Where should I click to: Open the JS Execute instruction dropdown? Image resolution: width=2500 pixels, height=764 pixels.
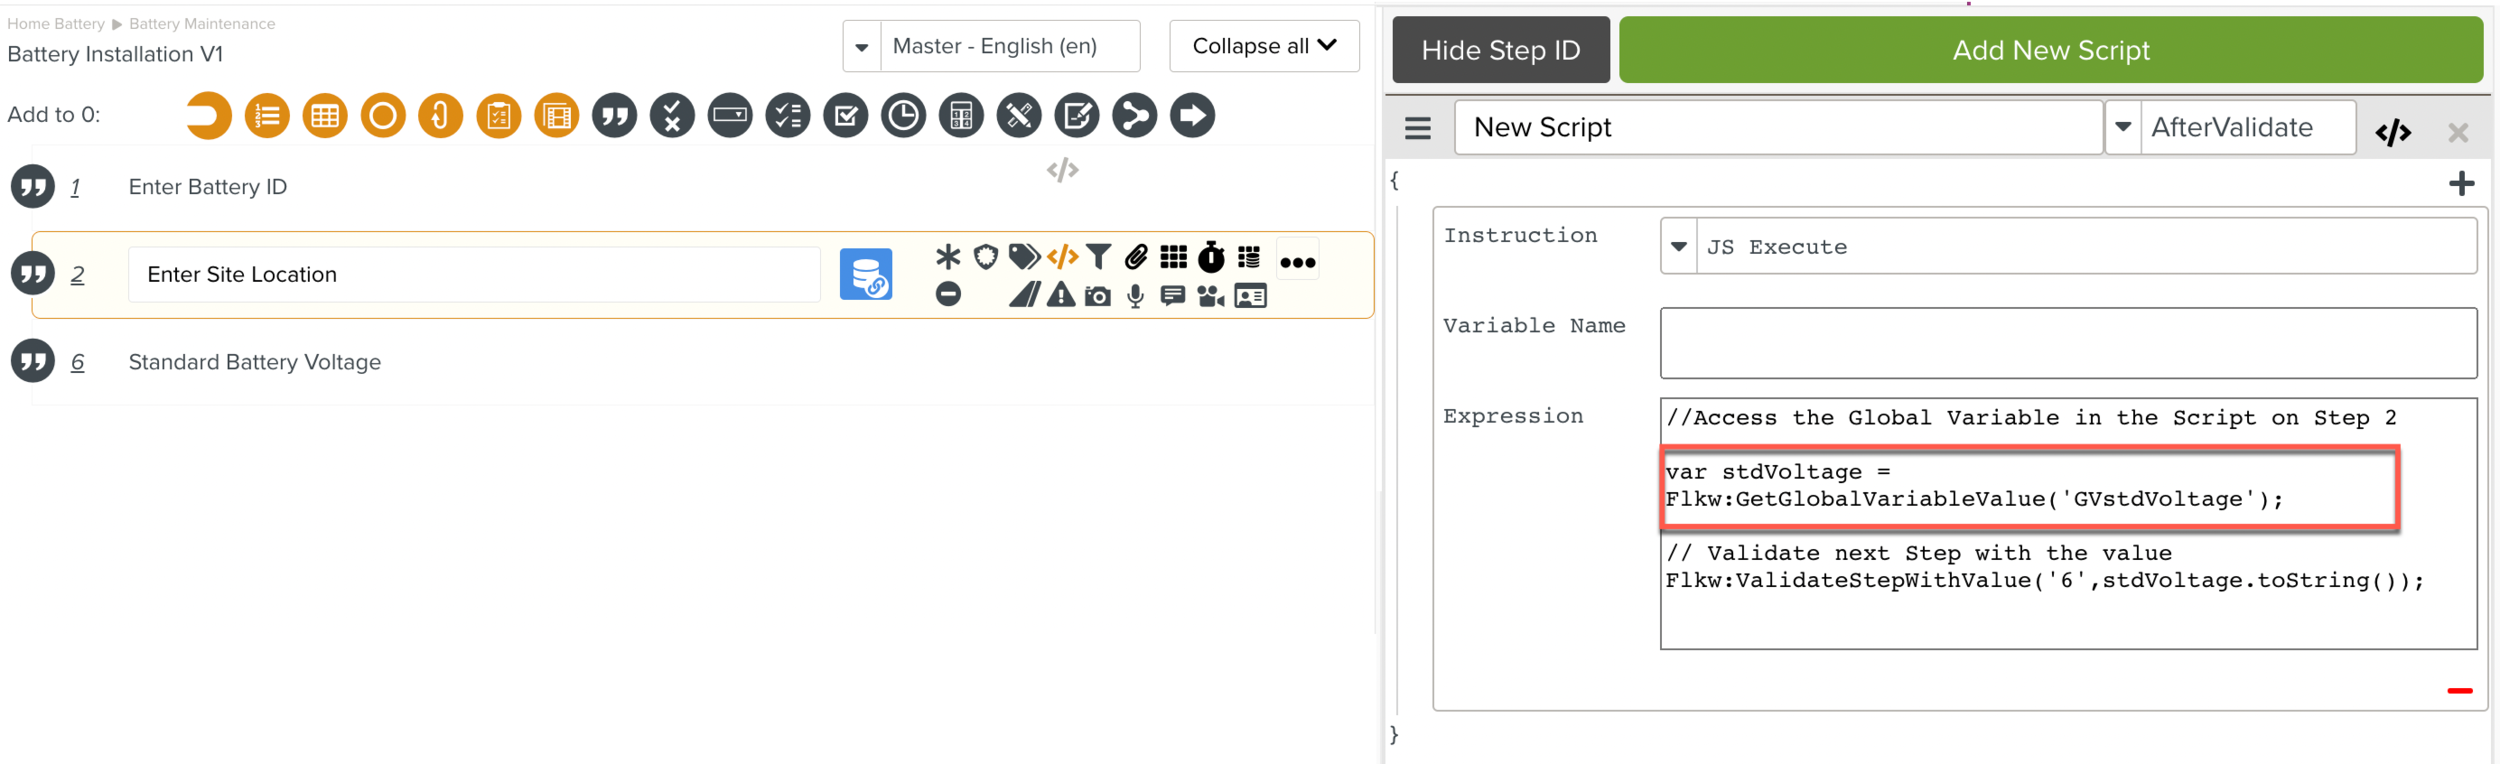[1679, 247]
